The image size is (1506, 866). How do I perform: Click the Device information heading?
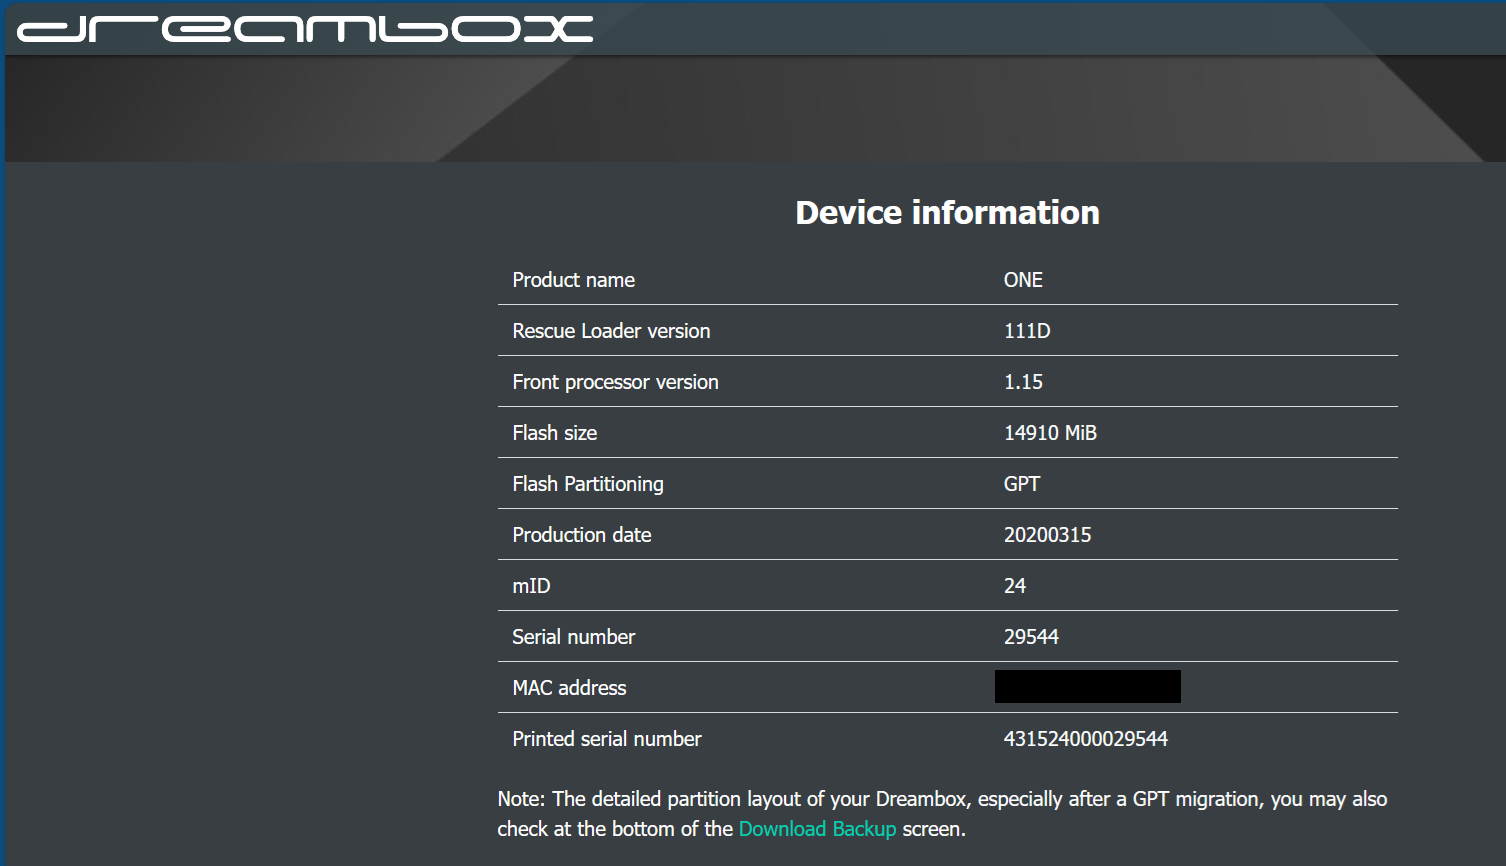[947, 212]
